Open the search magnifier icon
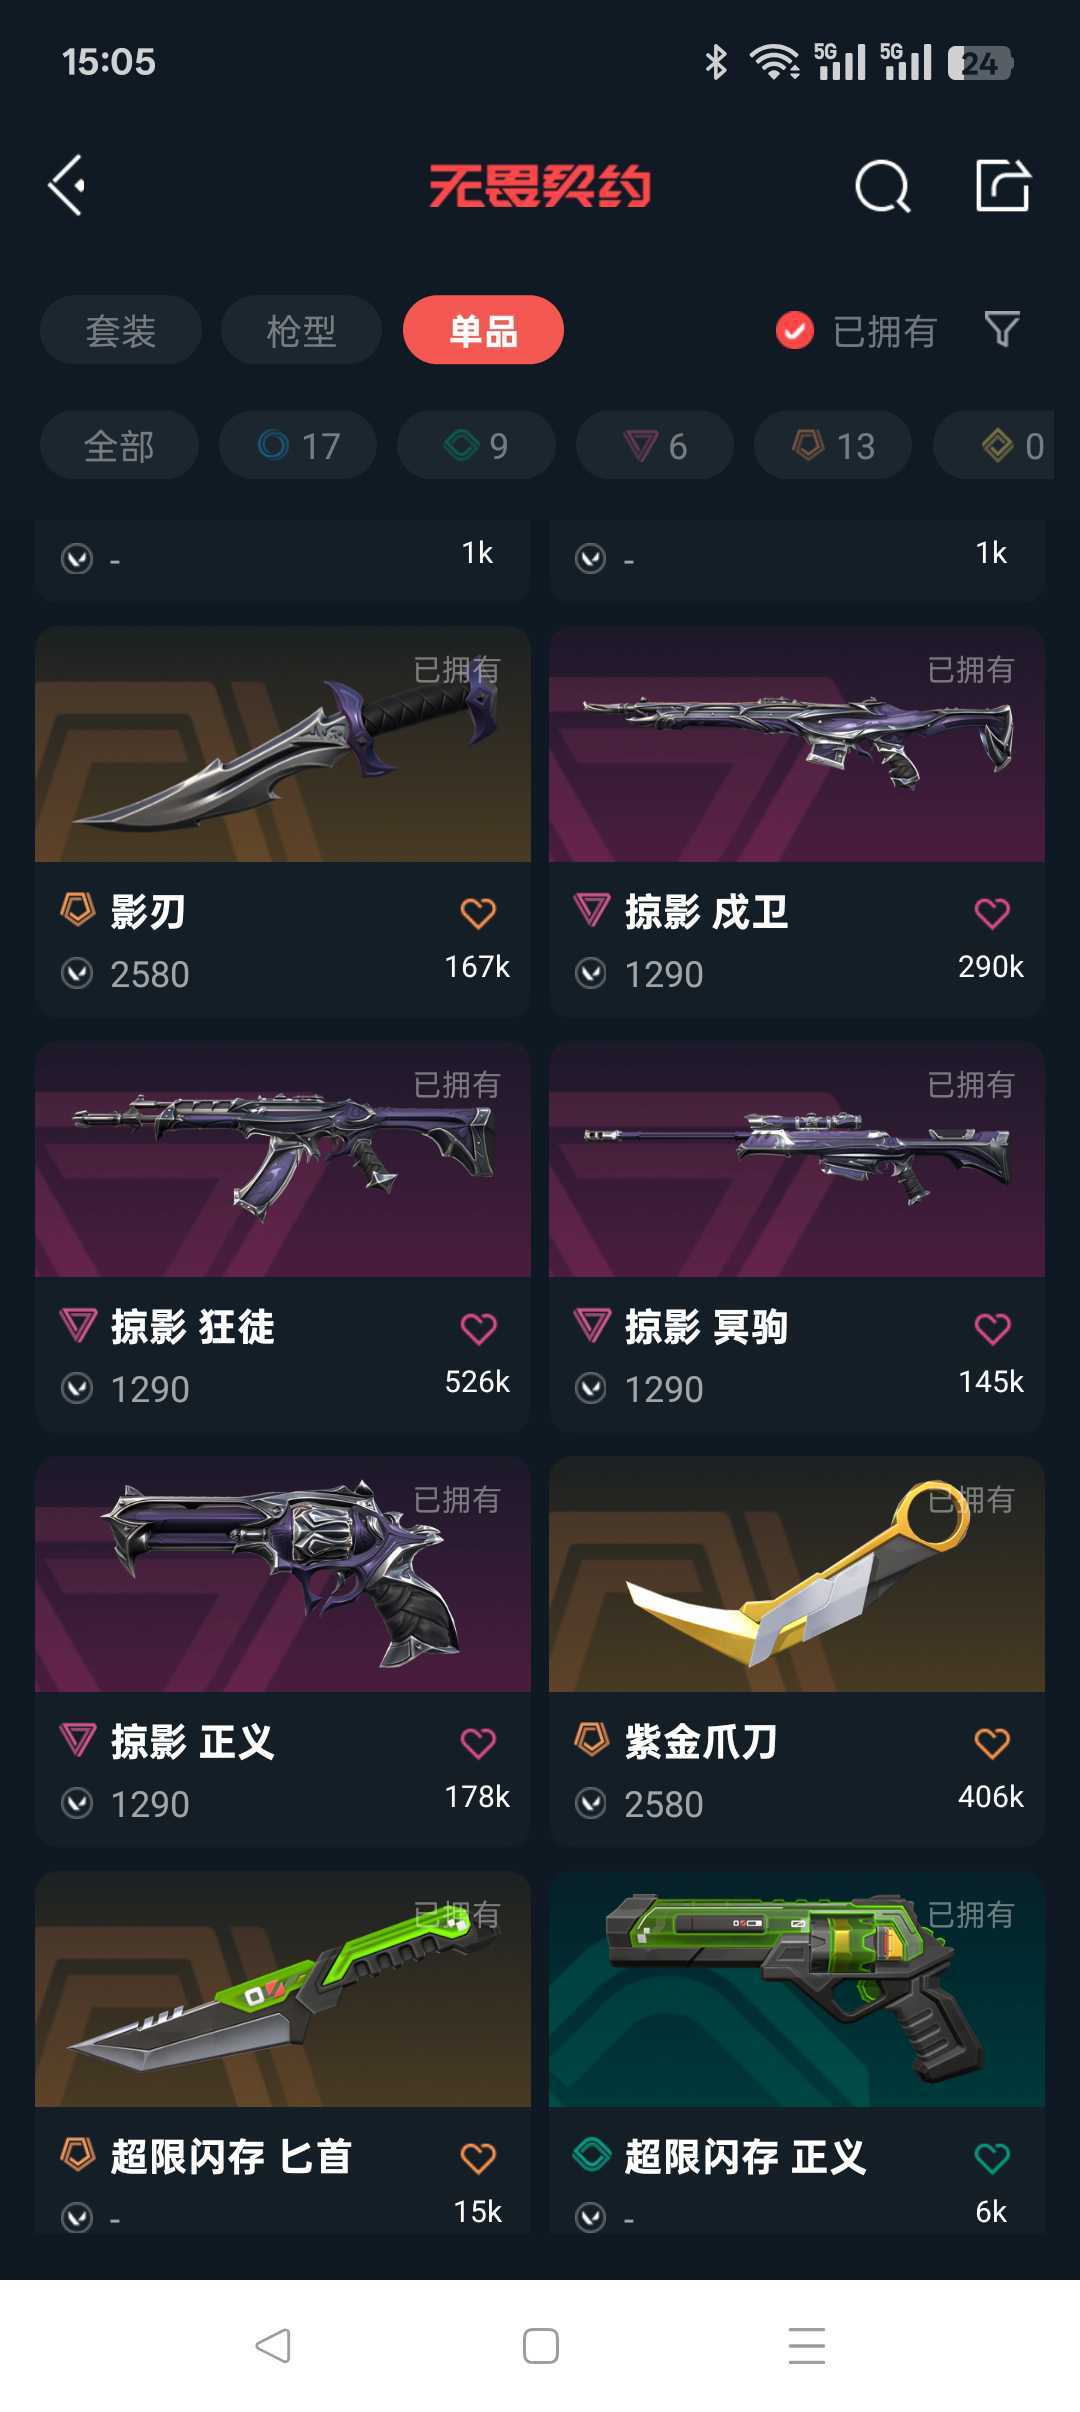The width and height of the screenshot is (1080, 2412). tap(883, 186)
